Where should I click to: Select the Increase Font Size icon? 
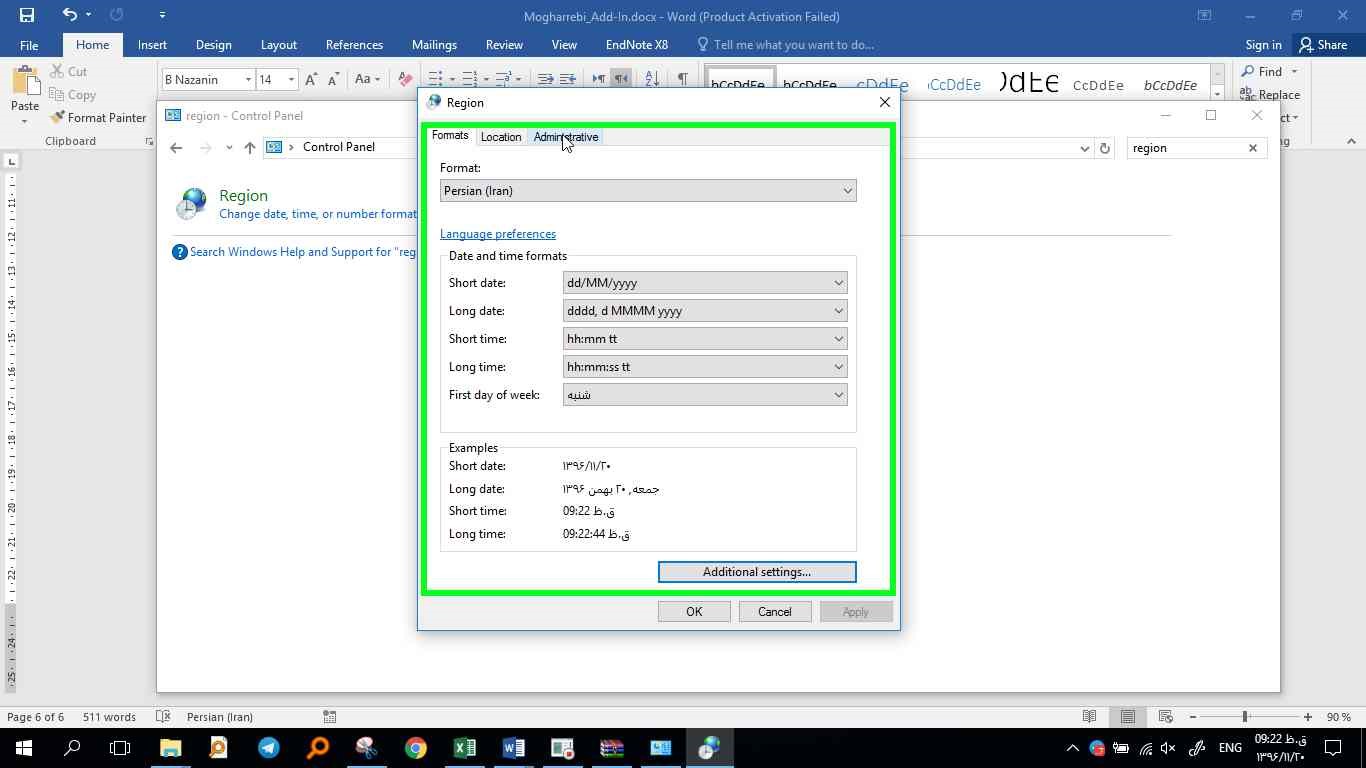(x=311, y=79)
